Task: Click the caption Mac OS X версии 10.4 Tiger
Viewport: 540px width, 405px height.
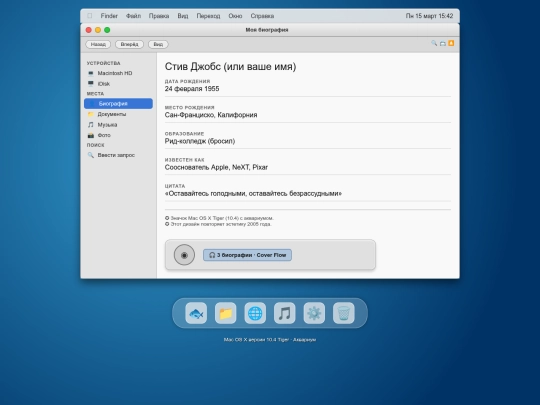Action: click(270, 340)
